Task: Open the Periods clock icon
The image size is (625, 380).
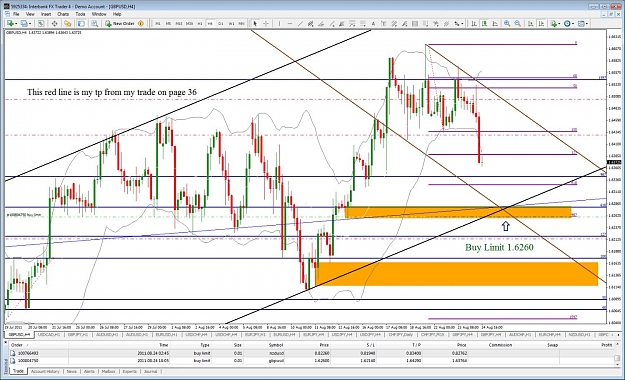Action: 567,24
